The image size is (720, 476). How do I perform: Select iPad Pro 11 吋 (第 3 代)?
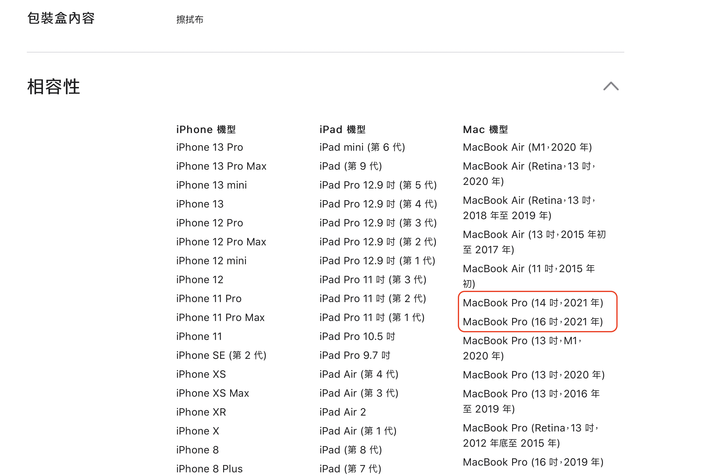click(373, 280)
